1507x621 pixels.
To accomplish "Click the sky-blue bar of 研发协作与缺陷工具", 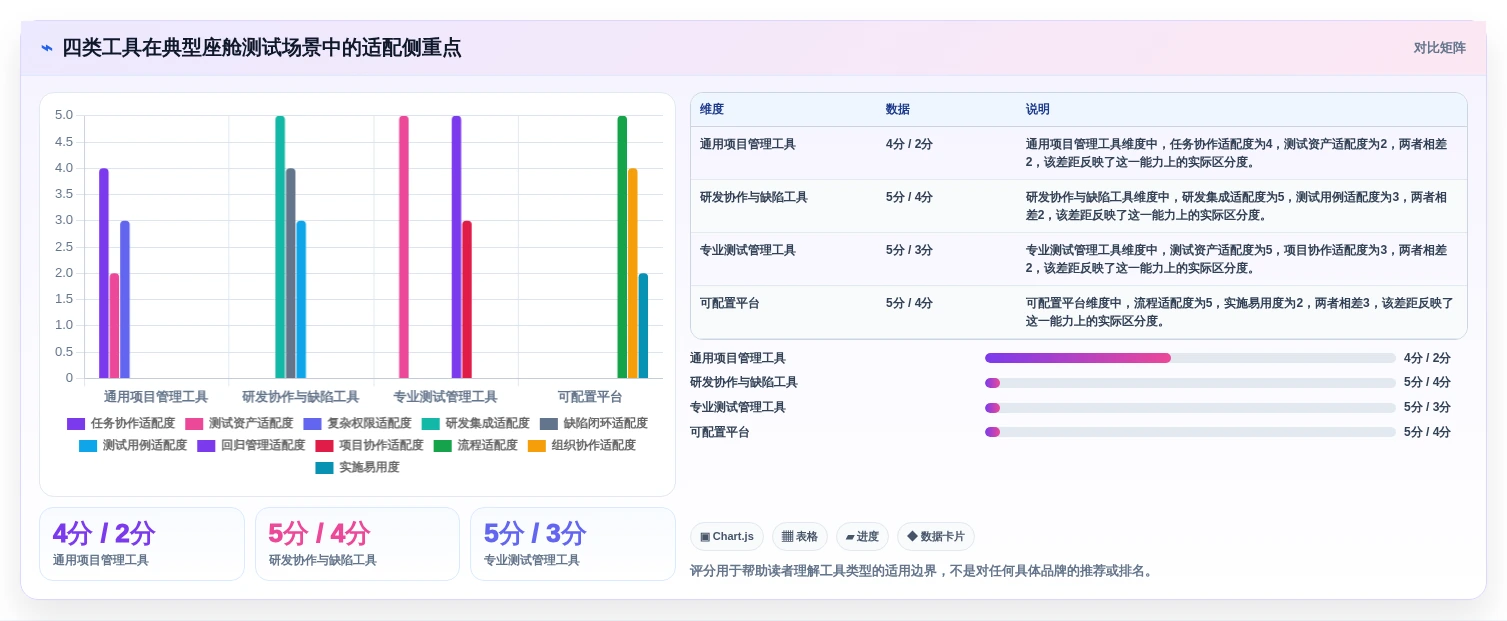I will [x=301, y=299].
